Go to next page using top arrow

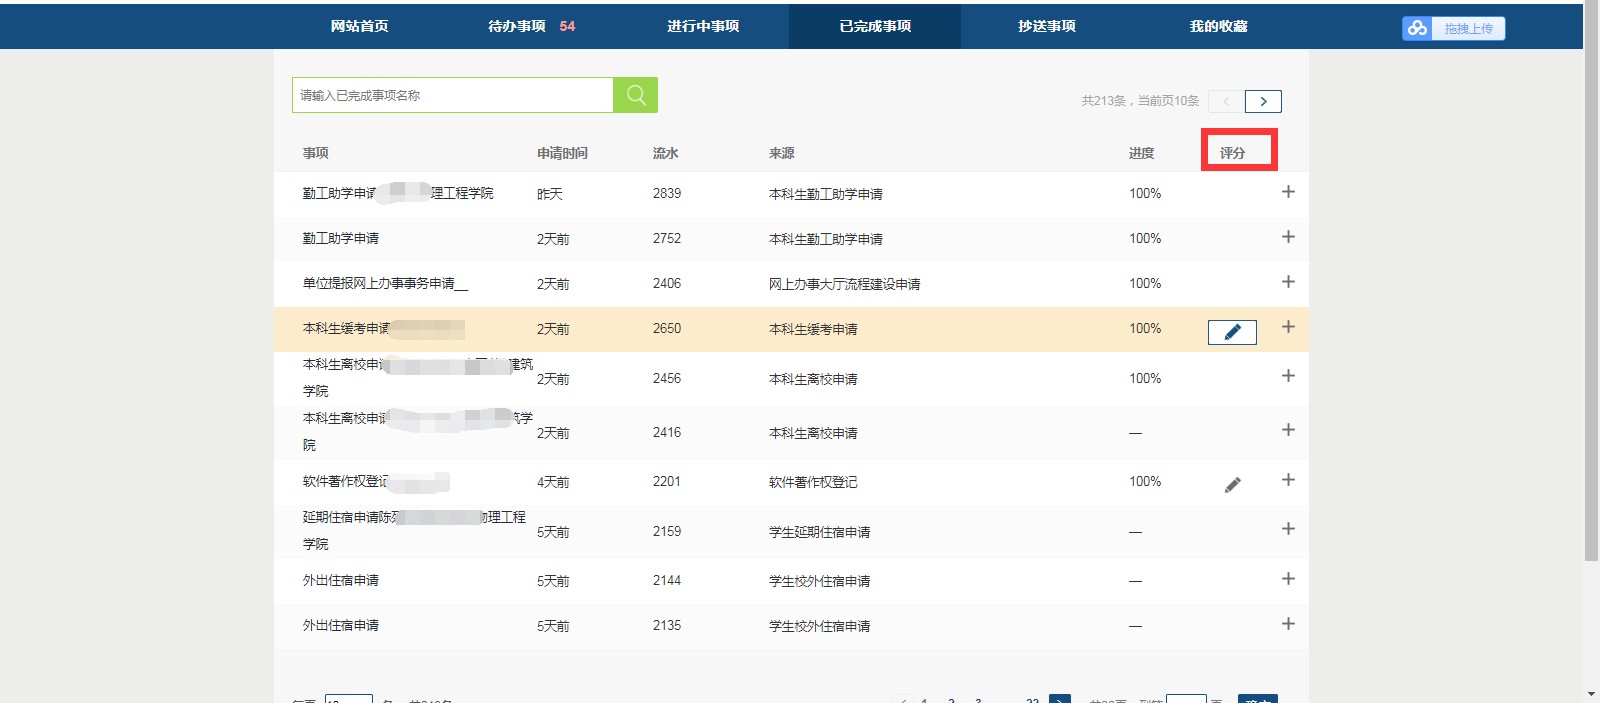[x=1263, y=101]
